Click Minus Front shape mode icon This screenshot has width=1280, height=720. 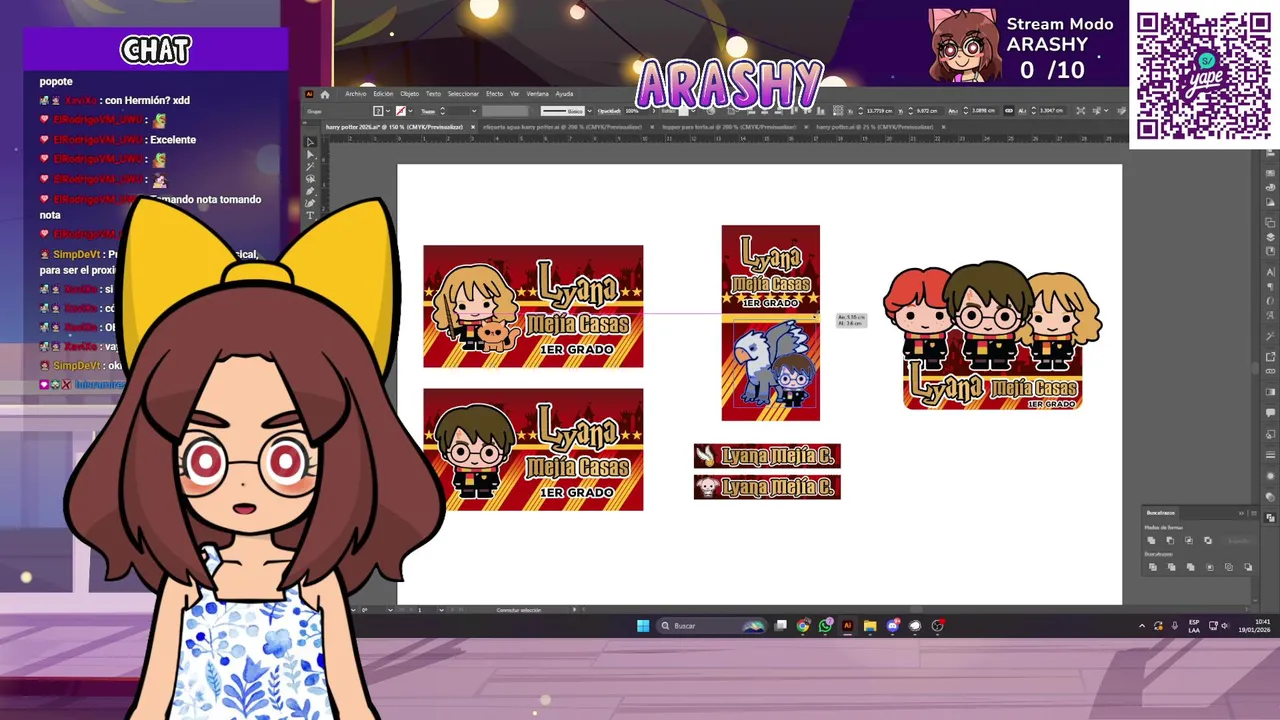[1170, 540]
